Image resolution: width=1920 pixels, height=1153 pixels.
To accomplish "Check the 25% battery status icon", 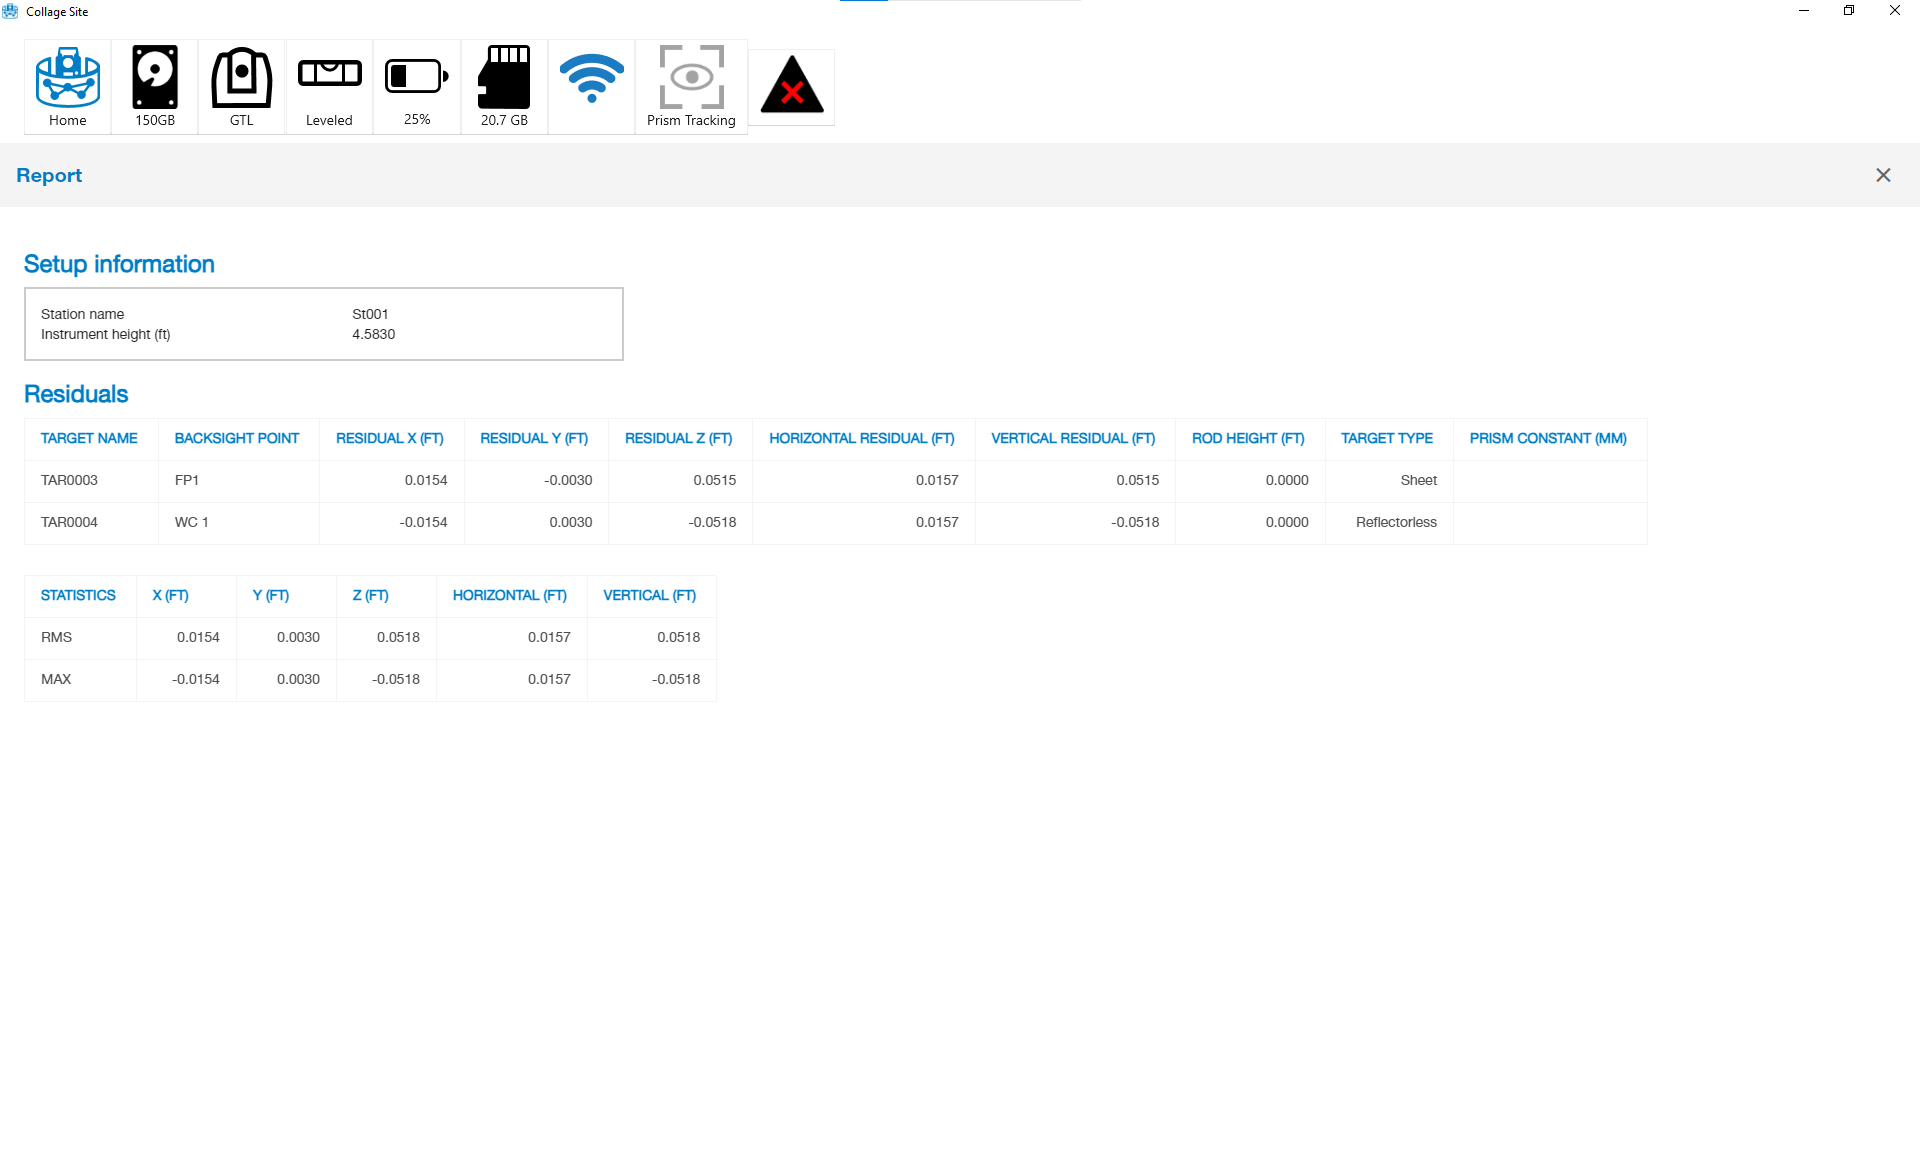I will click(416, 86).
